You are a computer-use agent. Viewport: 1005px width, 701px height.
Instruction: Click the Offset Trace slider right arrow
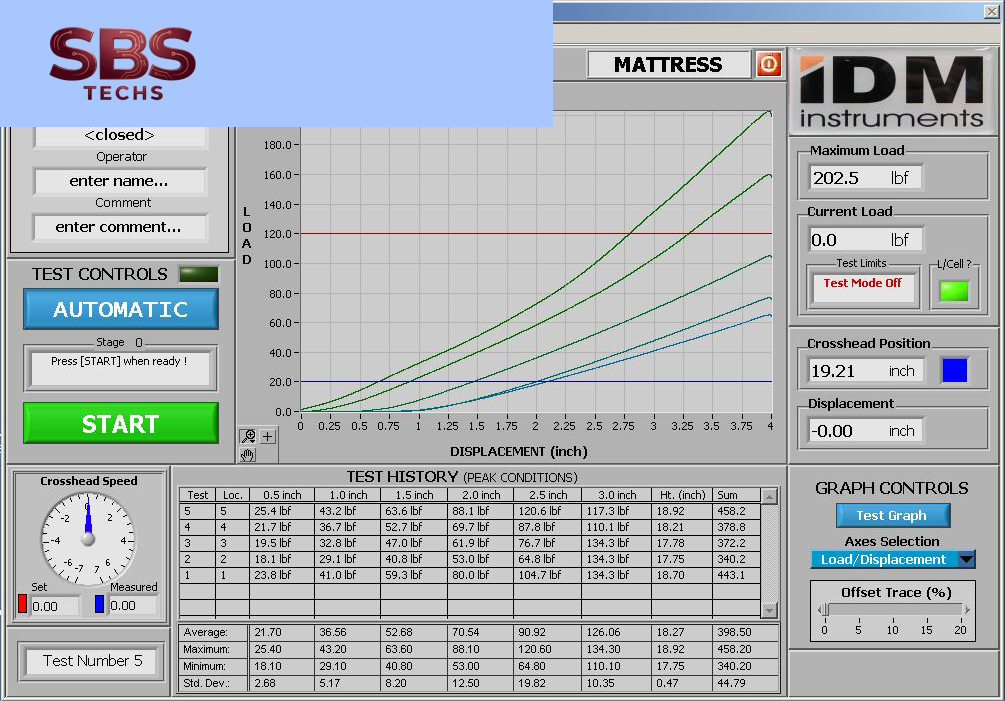pyautogui.click(x=967, y=609)
